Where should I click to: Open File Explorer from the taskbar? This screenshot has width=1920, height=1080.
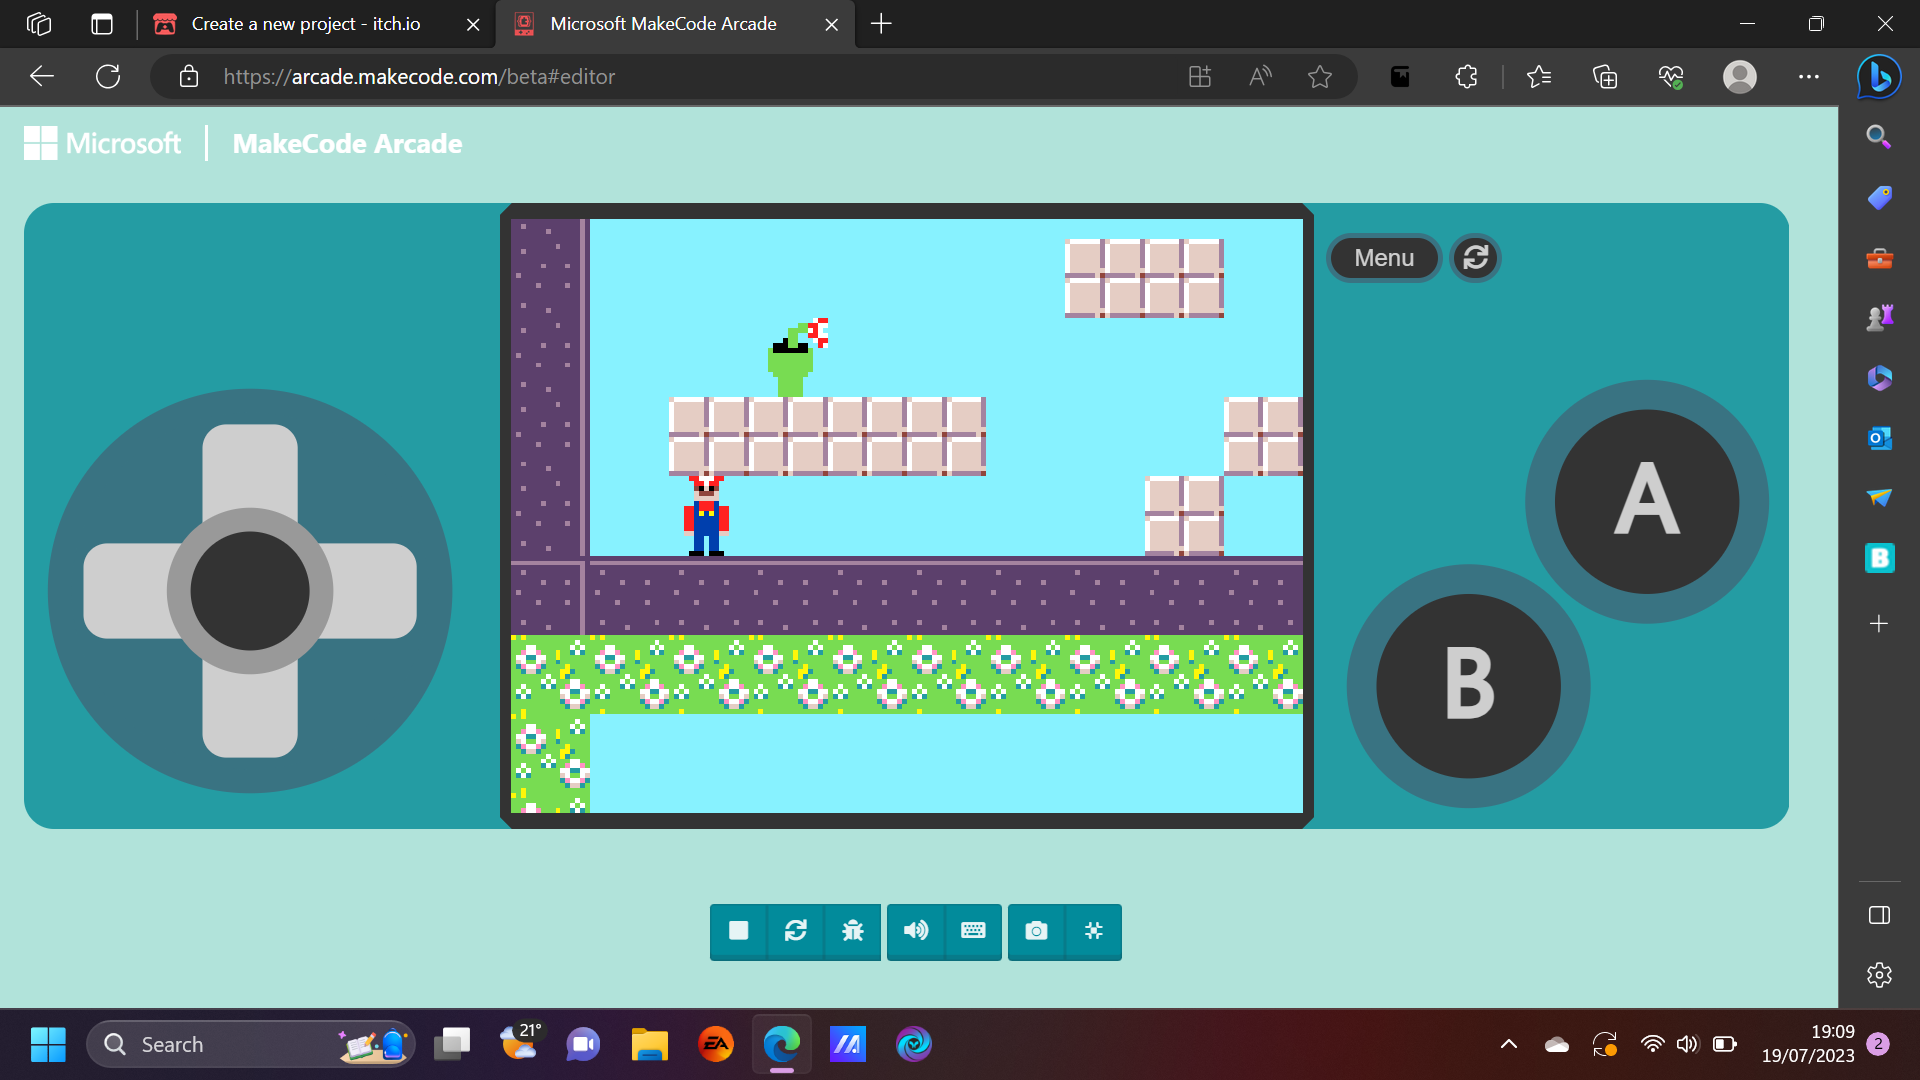(x=650, y=1044)
